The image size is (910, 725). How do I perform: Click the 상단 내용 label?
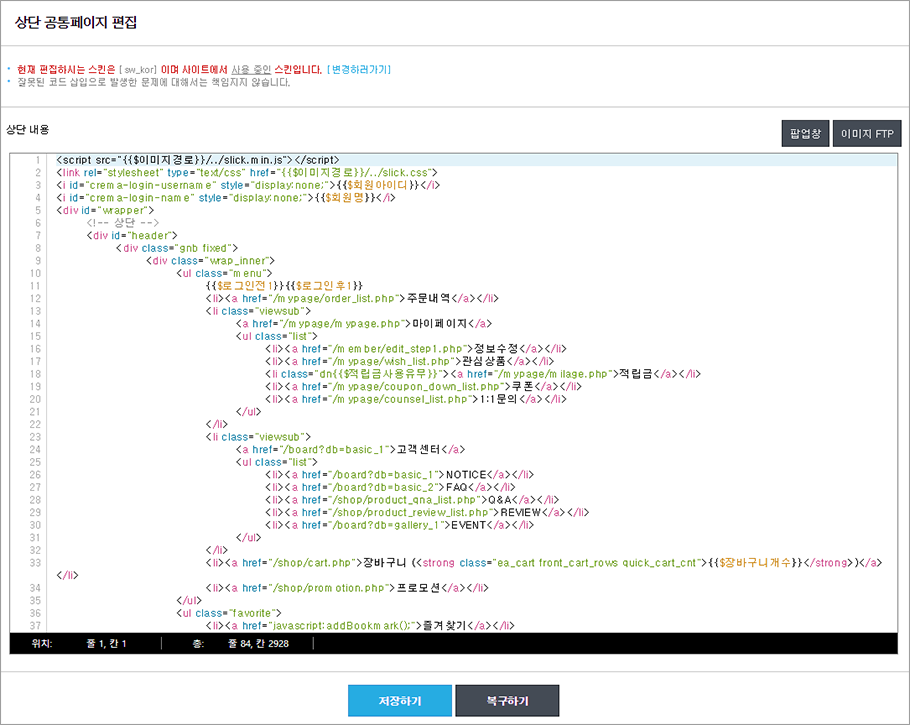(x=27, y=129)
